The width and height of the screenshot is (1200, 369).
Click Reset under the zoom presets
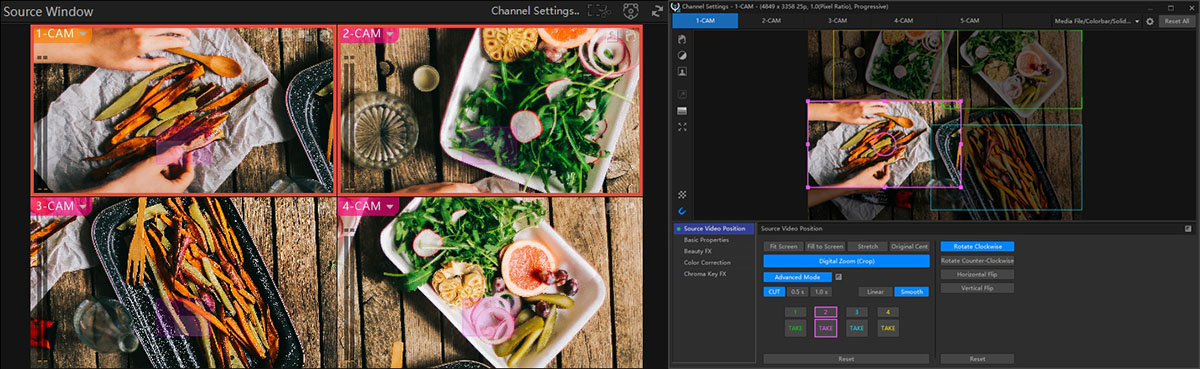point(847,358)
